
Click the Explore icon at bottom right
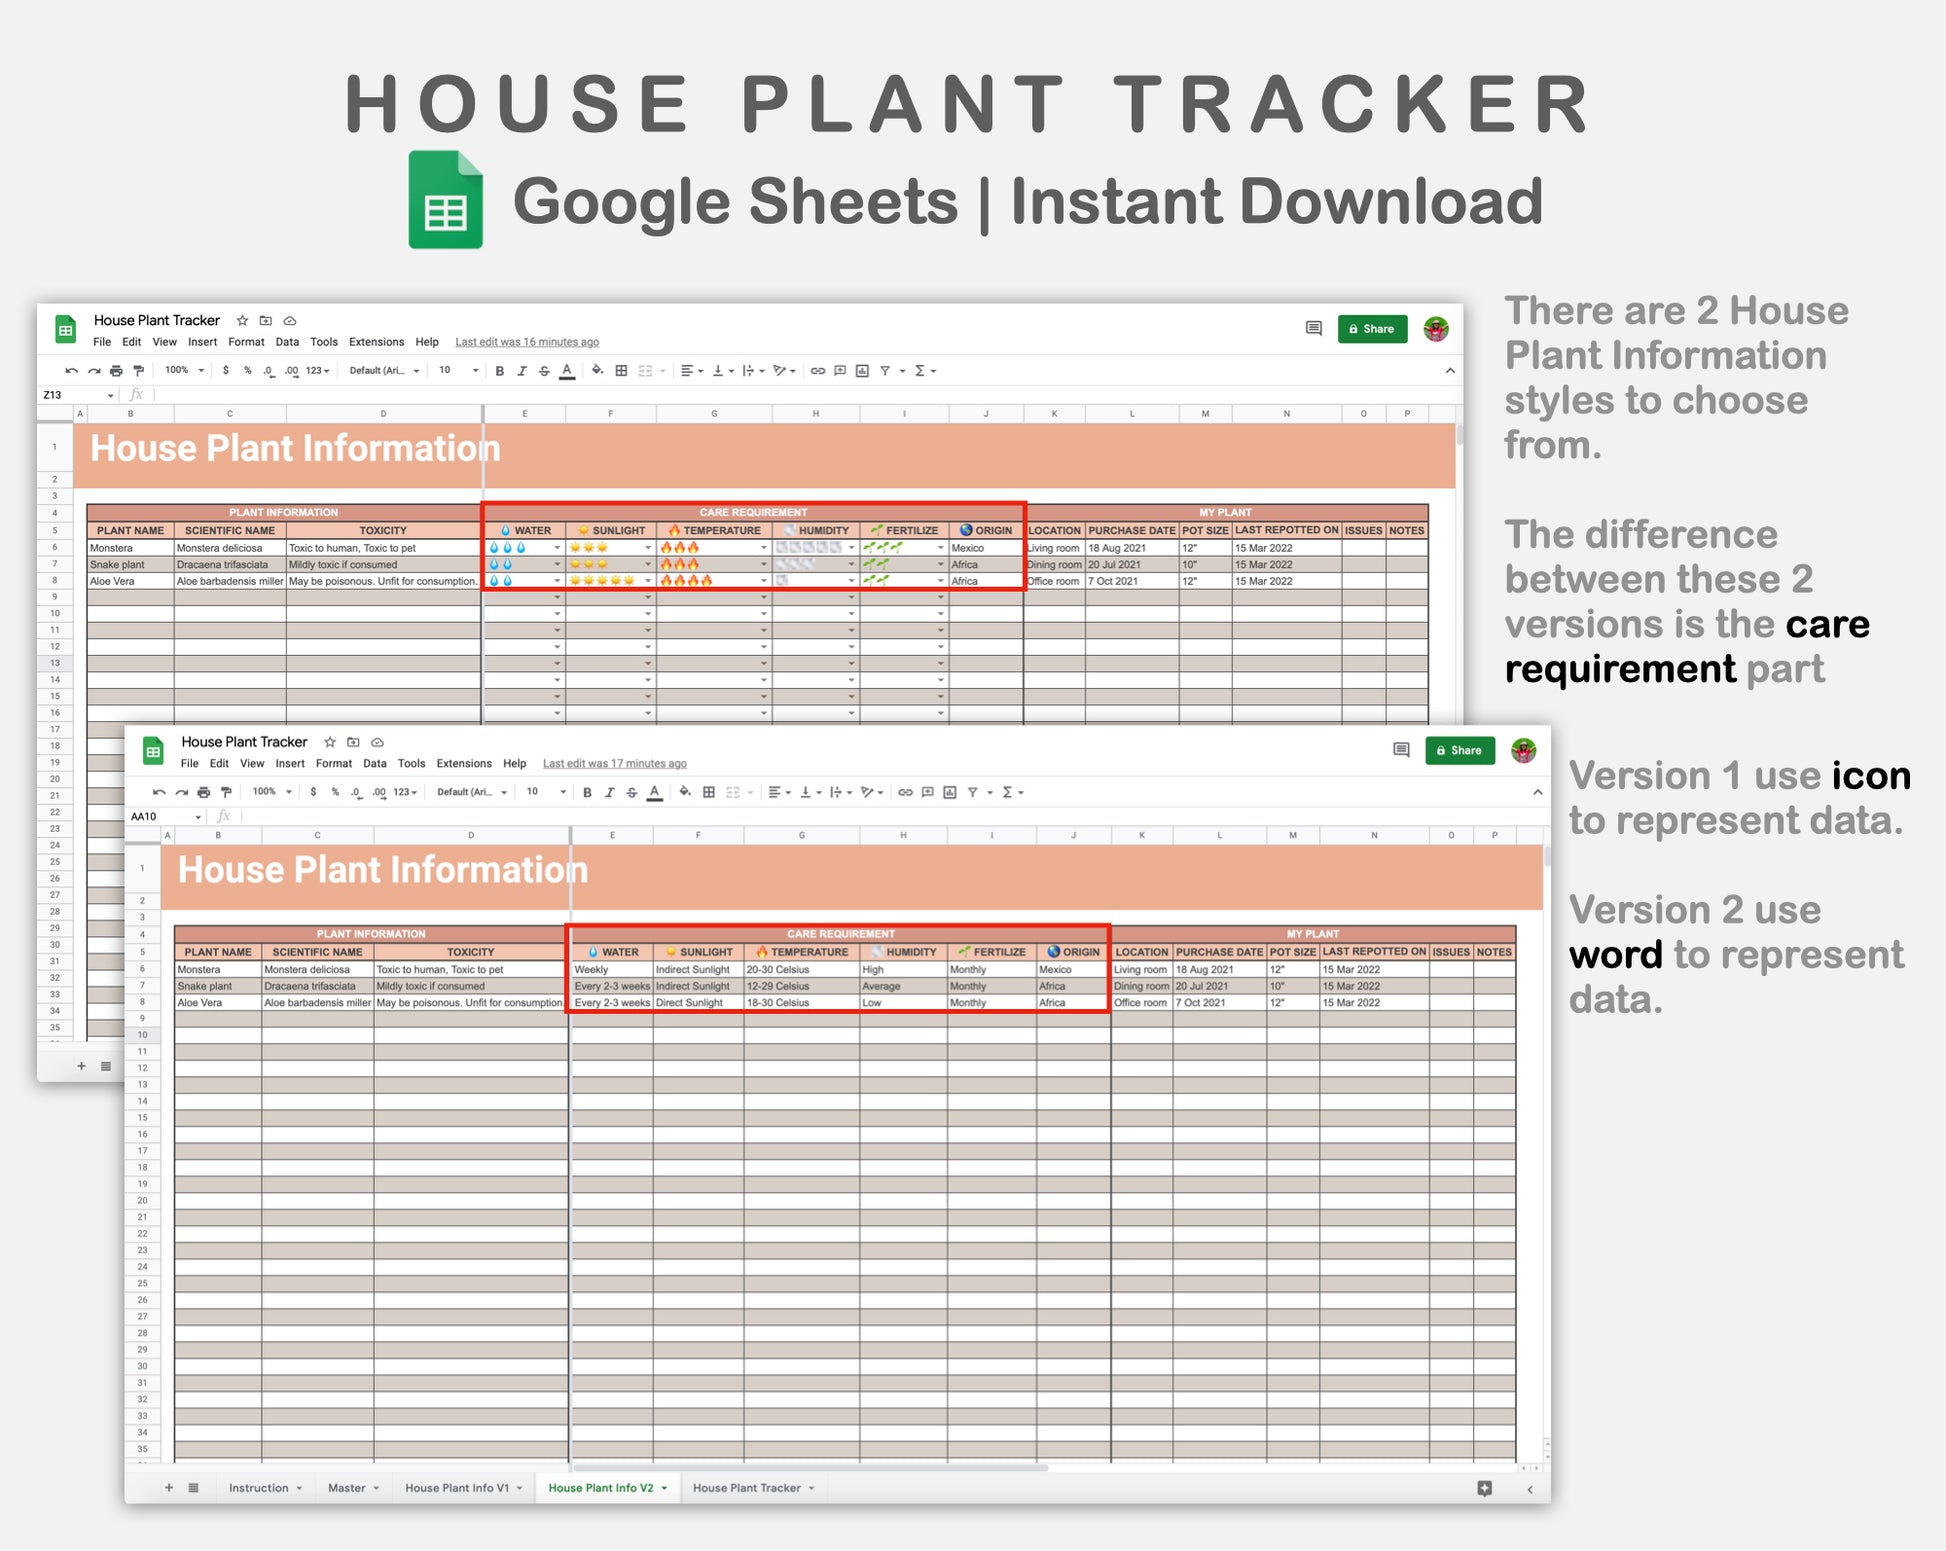tap(1484, 1488)
